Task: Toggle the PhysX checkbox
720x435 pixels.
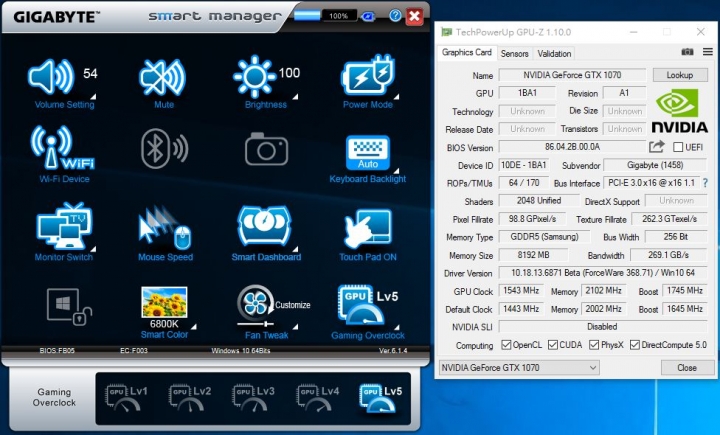Action: (x=594, y=345)
